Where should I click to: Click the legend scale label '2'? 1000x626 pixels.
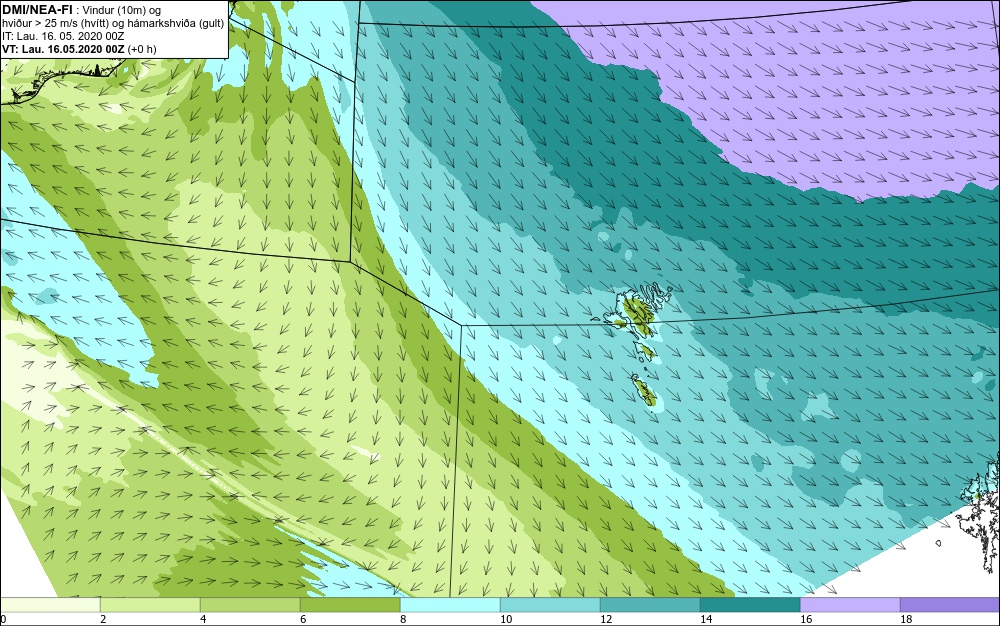[x=103, y=619]
